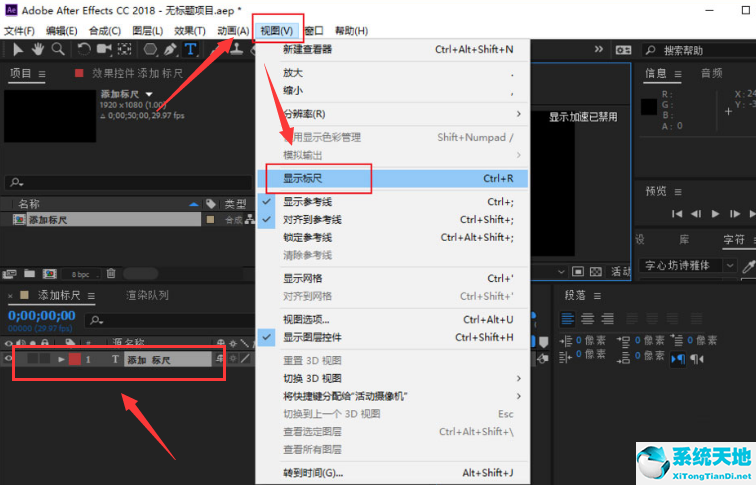Image resolution: width=756 pixels, height=485 pixels.
Task: Align paragraph text right
Action: 608,318
